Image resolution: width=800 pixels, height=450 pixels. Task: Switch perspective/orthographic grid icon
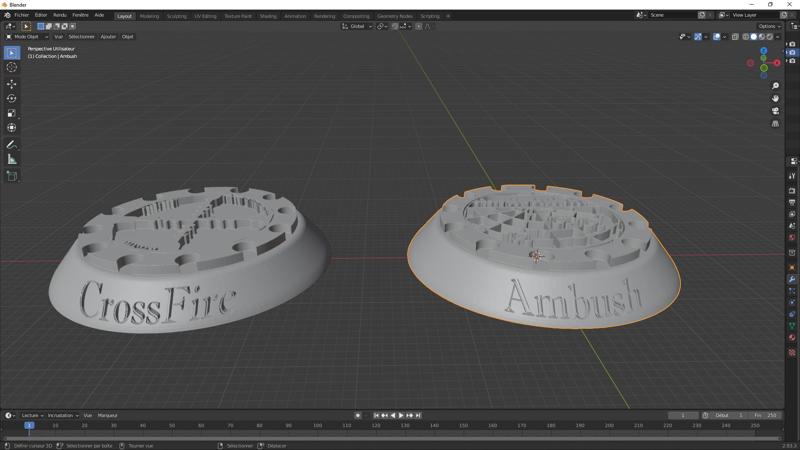click(775, 124)
